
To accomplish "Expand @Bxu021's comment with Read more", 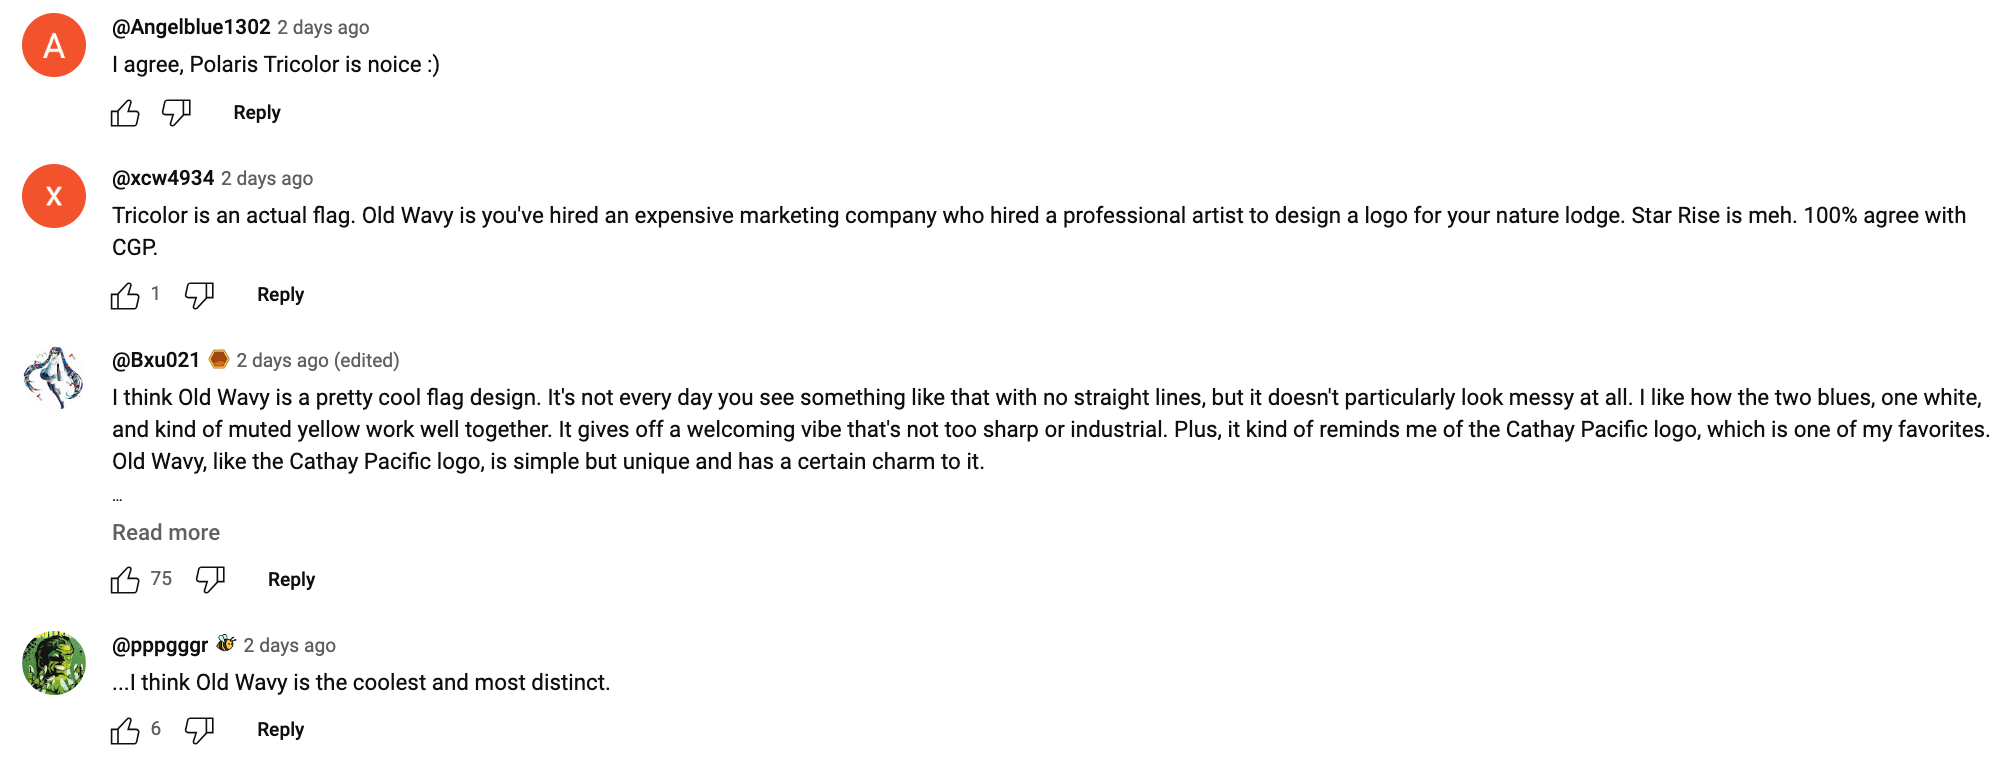I will point(166,532).
